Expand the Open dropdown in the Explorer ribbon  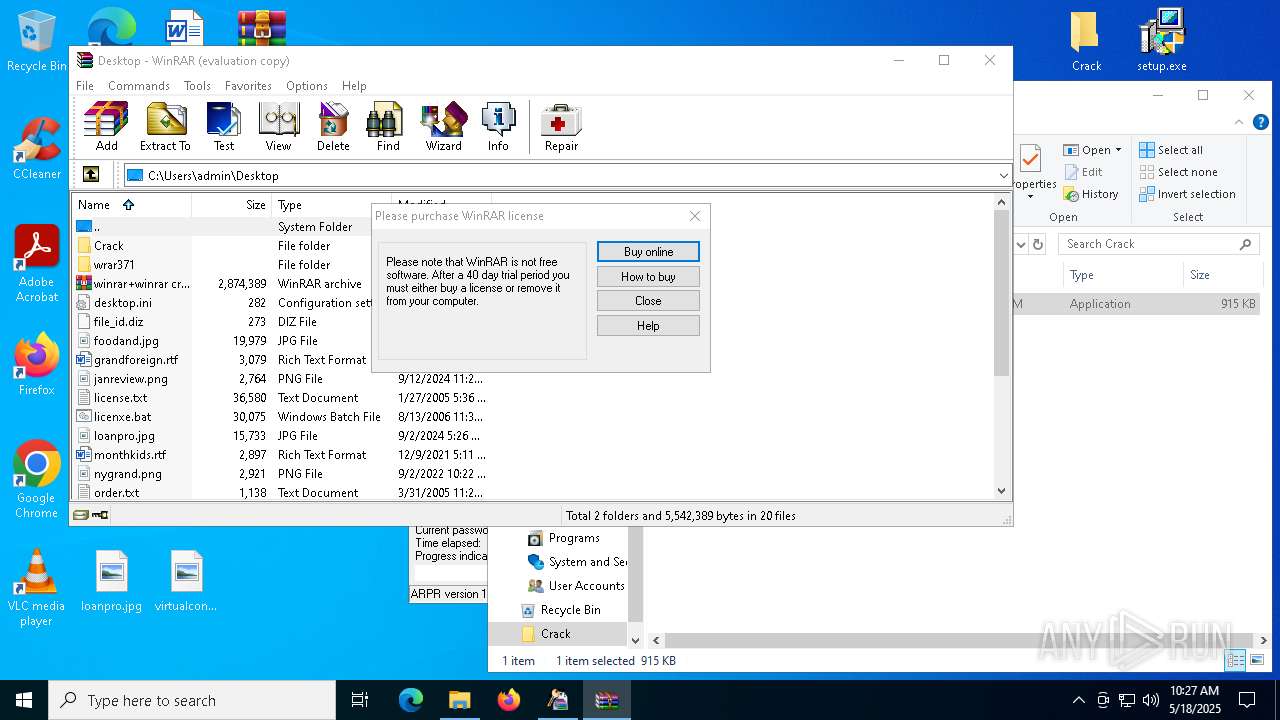(1118, 150)
